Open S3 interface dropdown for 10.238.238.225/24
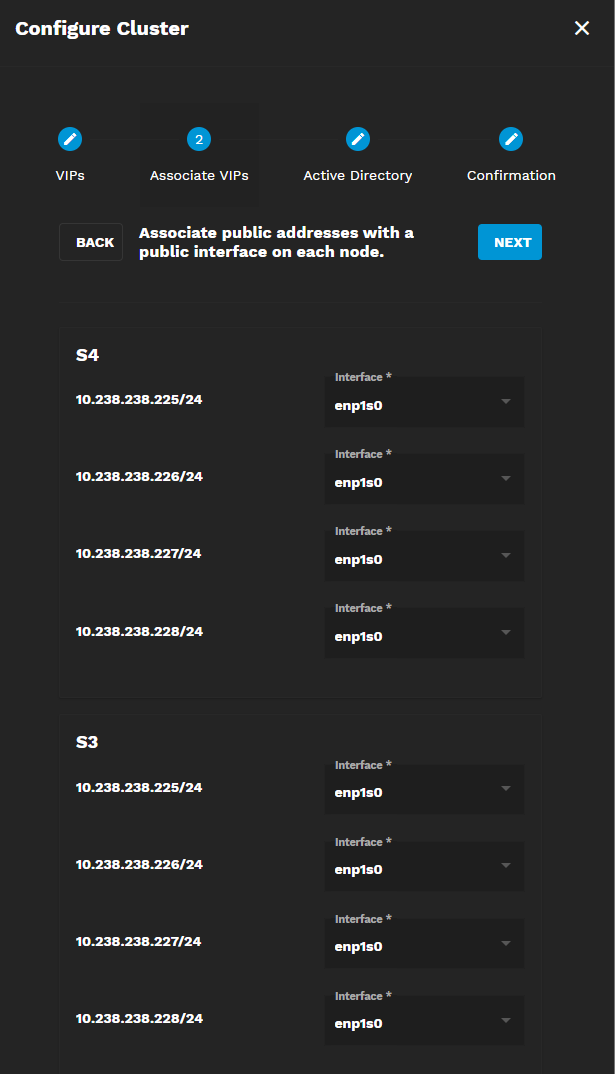 click(424, 790)
